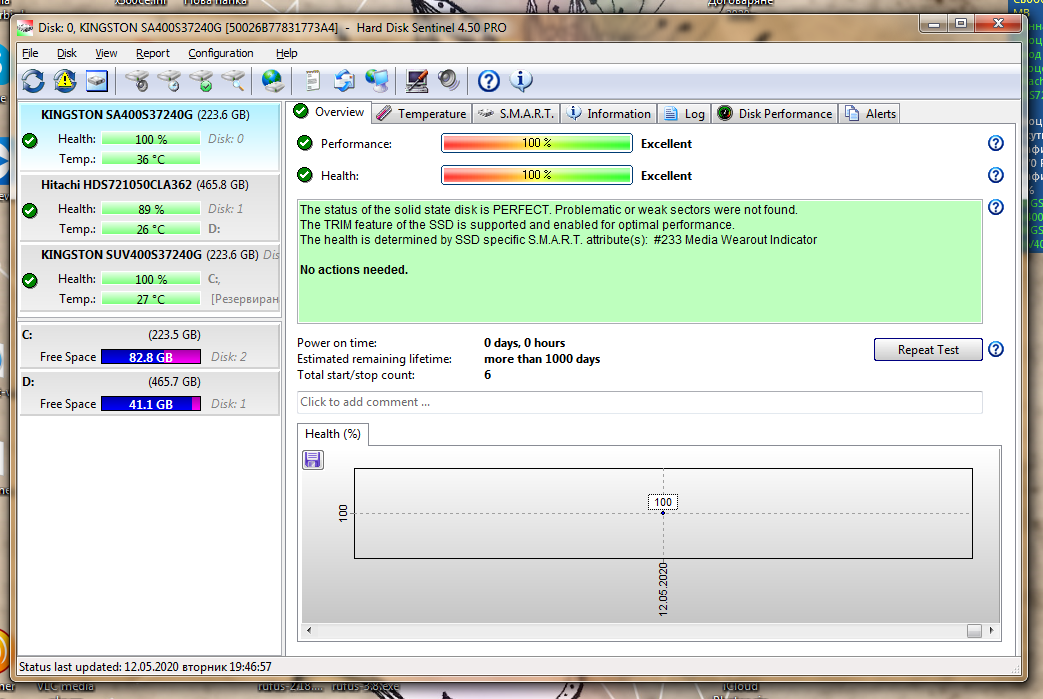Click the application icon in the title bar

pos(25,28)
